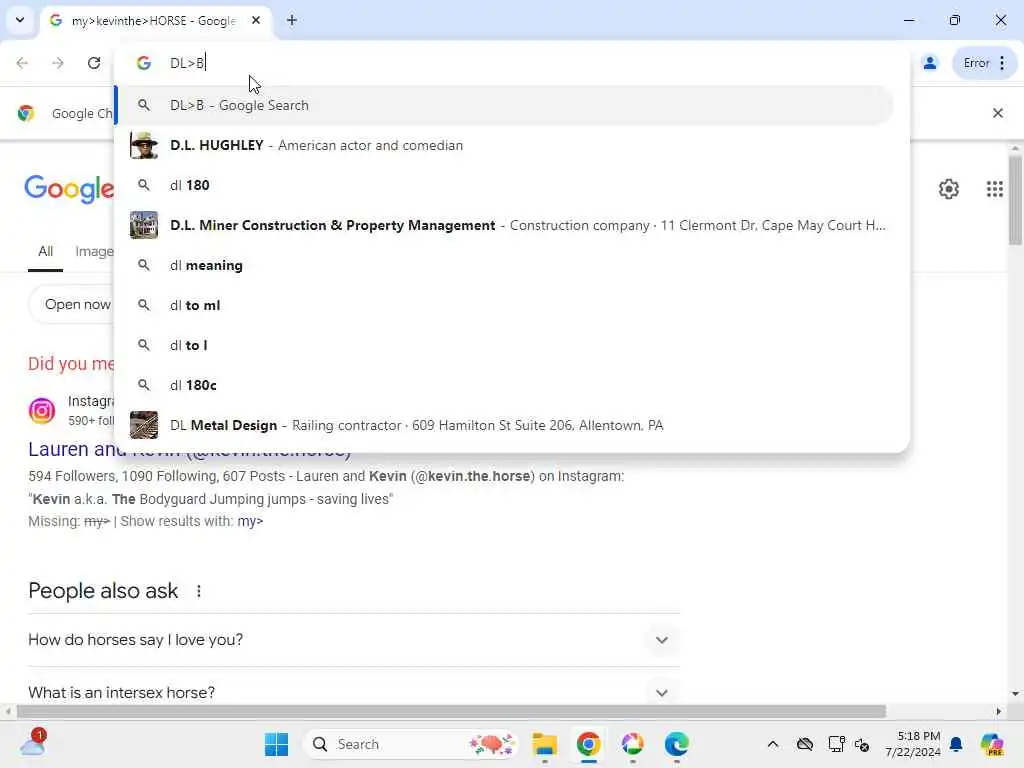1024x768 pixels.
Task: Open 'Show results with: my>' link
Action: coord(250,521)
